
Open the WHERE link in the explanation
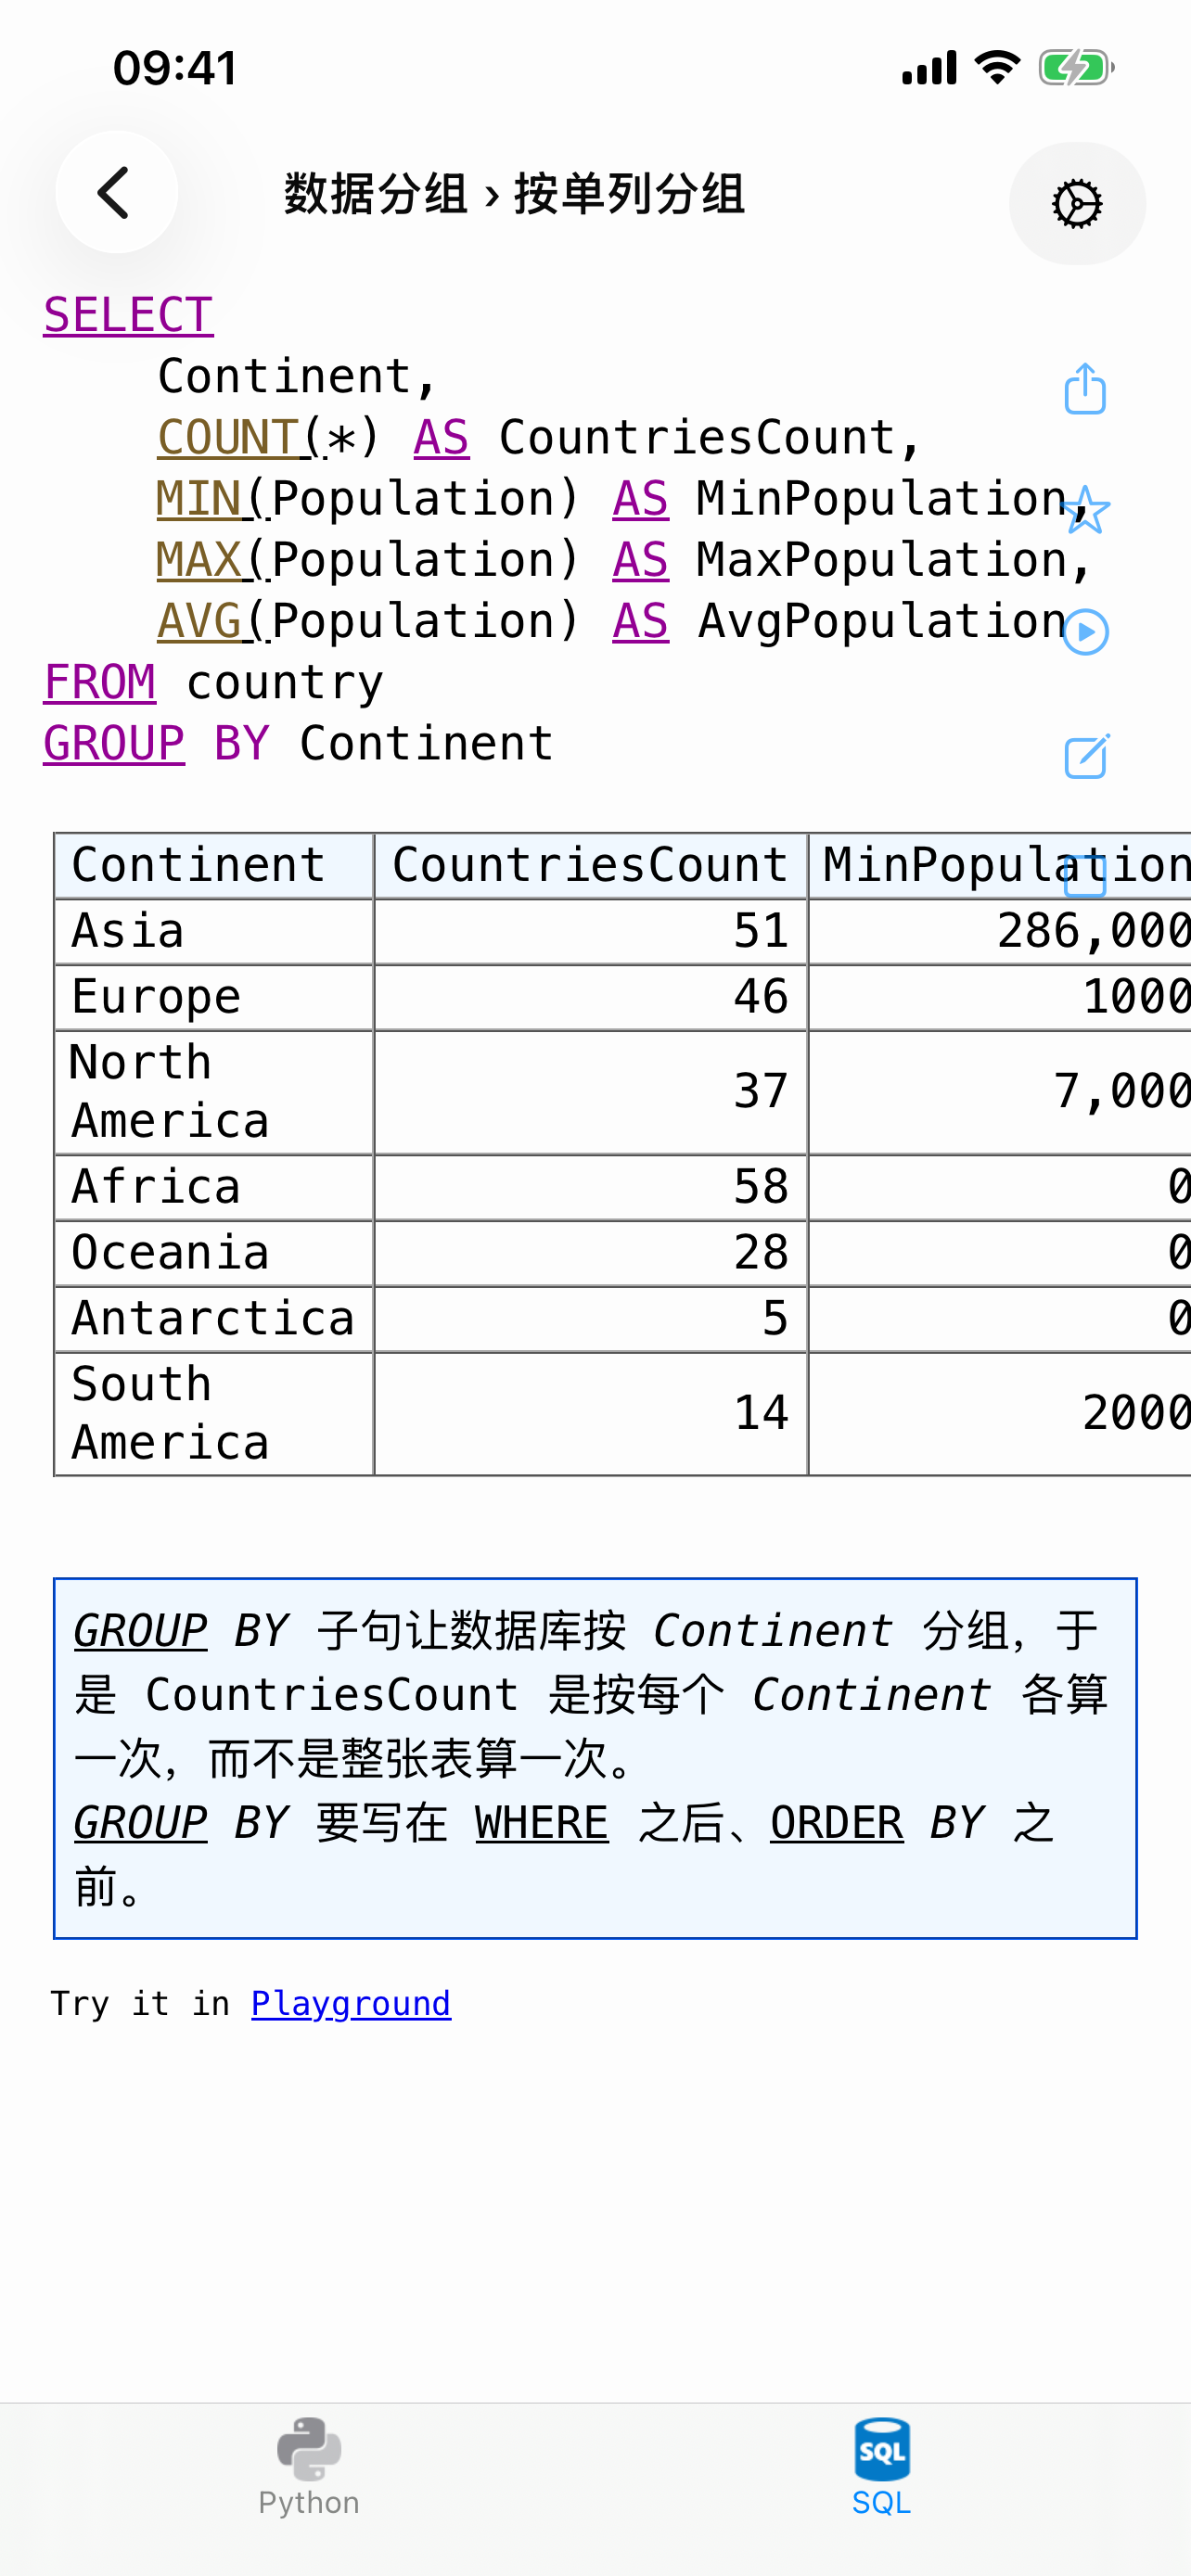(542, 1822)
